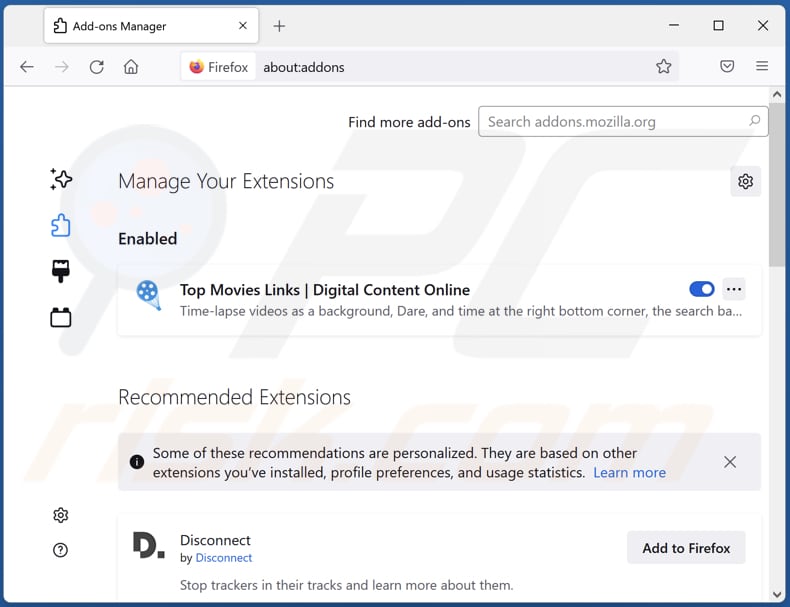Click the info icon in recommendations notice
Viewport: 790px width, 607px height.
click(x=137, y=462)
